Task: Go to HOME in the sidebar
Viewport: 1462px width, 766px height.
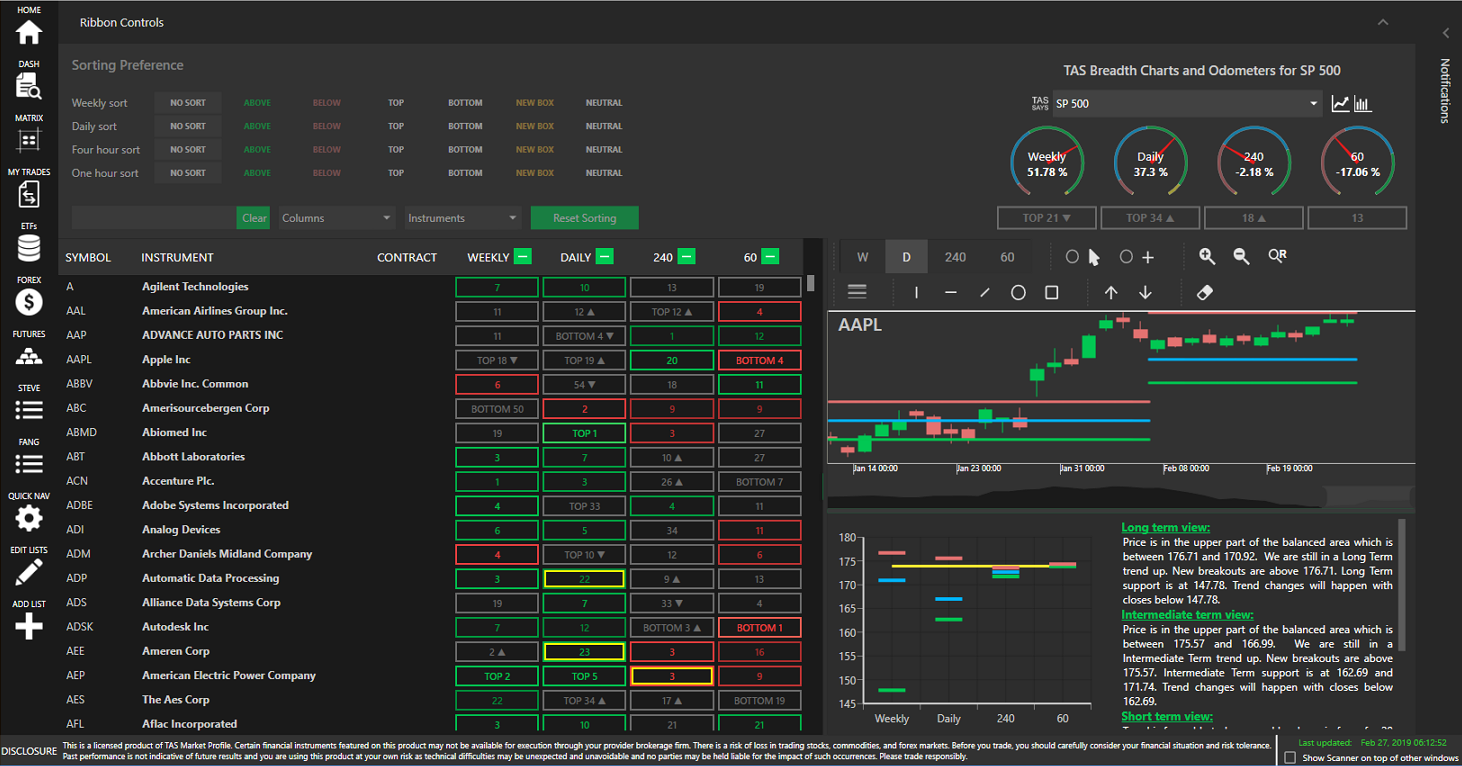Action: (29, 32)
